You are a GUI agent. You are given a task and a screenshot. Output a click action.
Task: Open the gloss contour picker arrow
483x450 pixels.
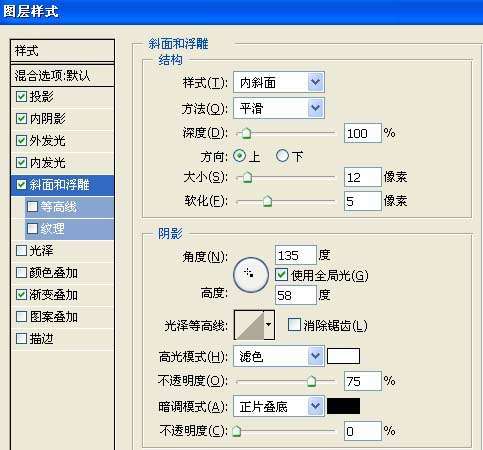pyautogui.click(x=269, y=325)
